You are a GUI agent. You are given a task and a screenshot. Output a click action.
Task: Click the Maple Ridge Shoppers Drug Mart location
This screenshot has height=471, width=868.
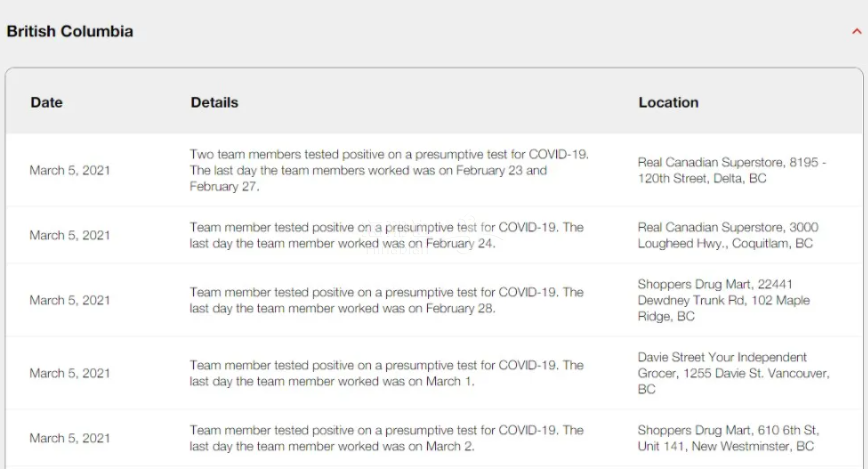[723, 300]
